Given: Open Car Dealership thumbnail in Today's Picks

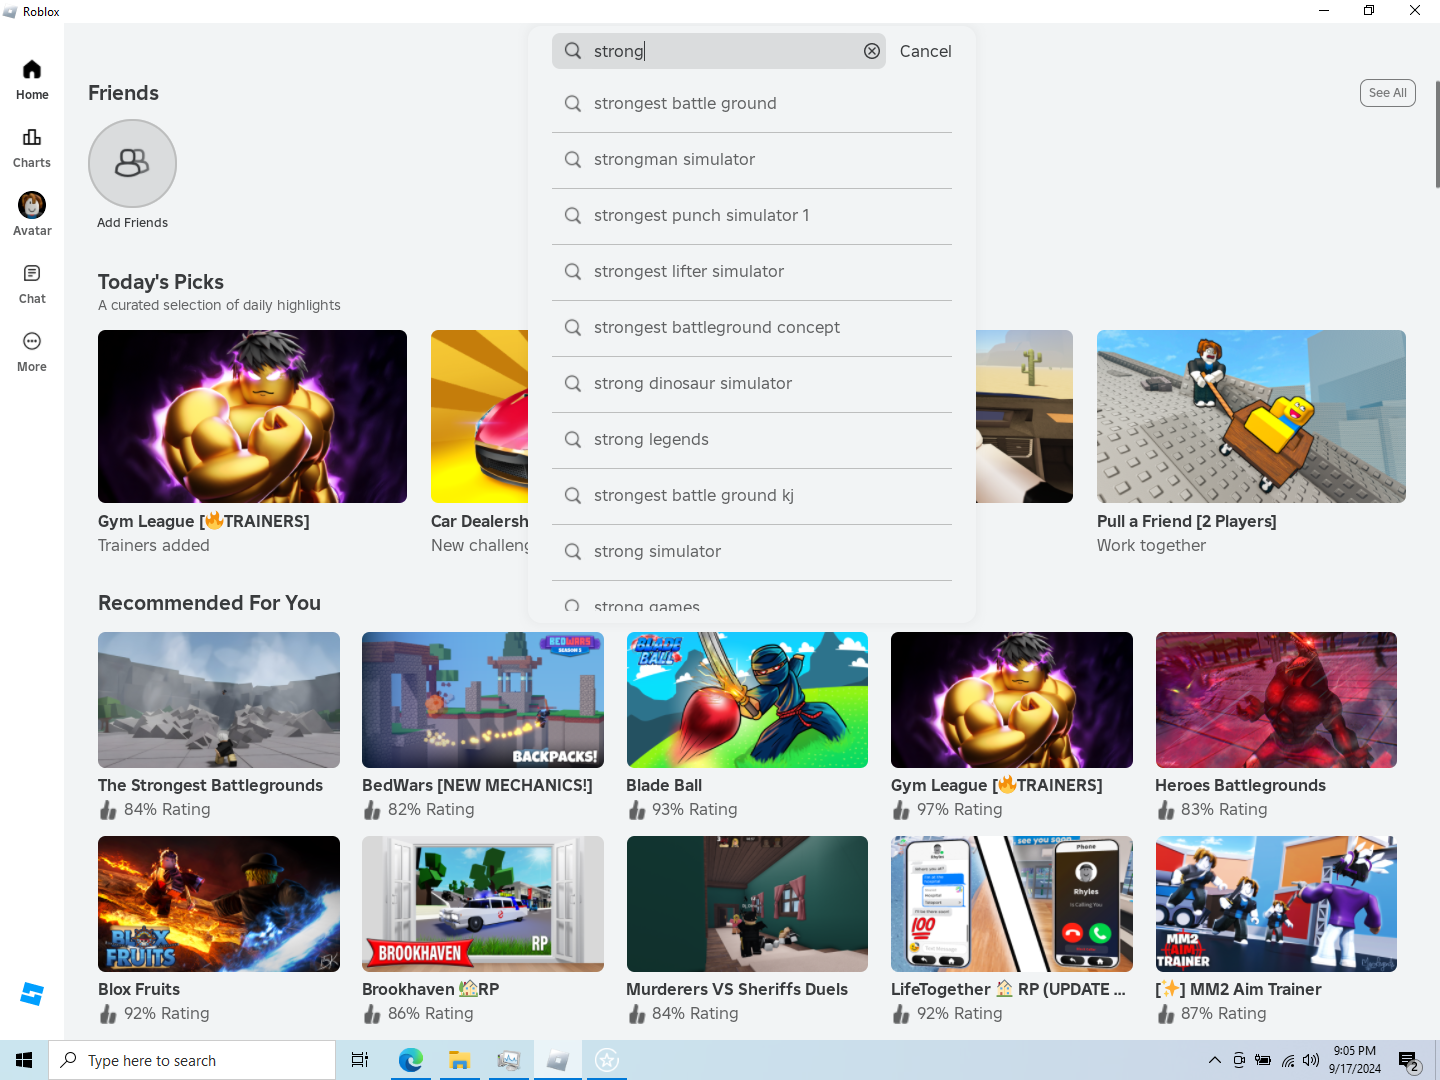Looking at the screenshot, I should 480,416.
